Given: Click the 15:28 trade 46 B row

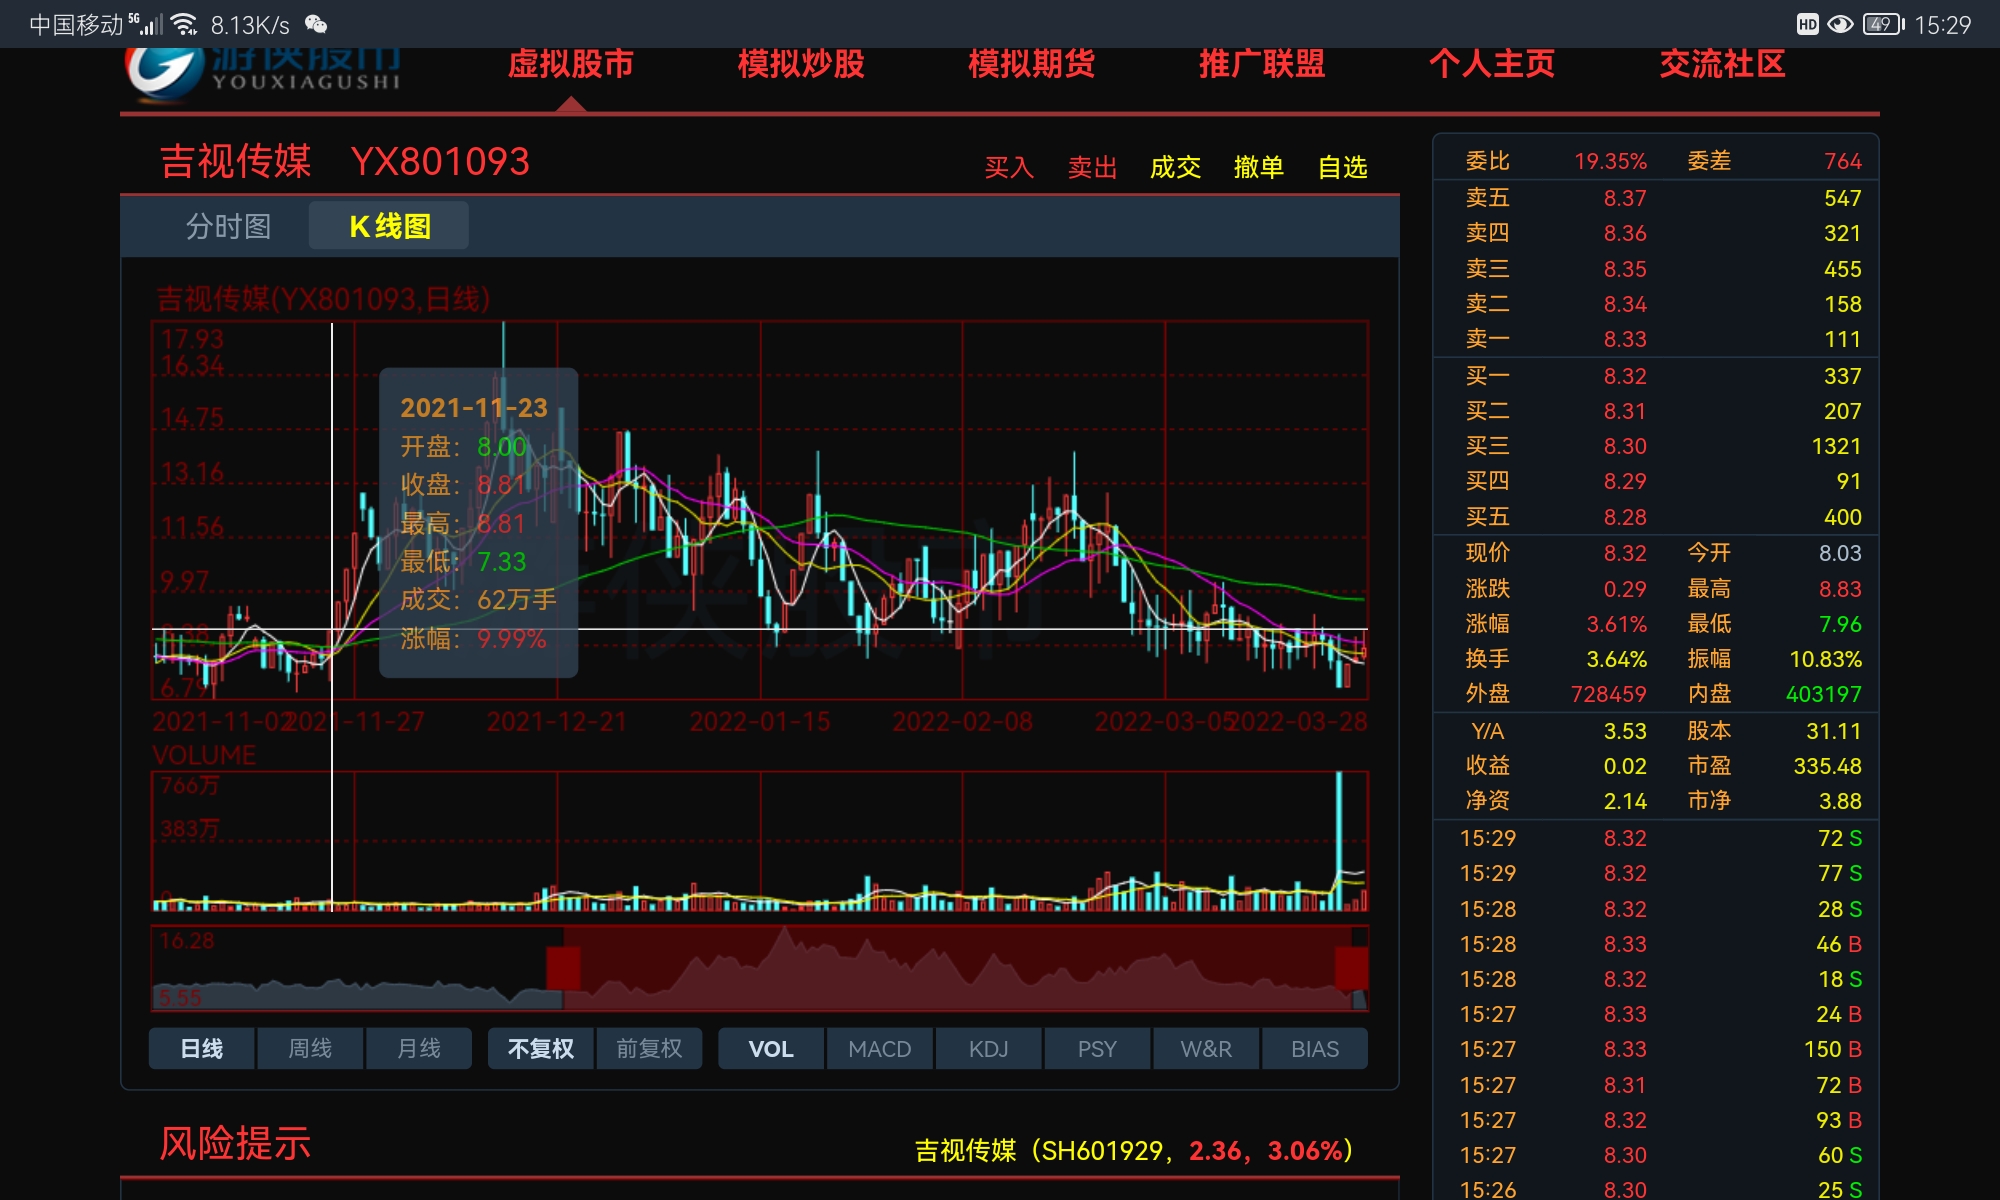Looking at the screenshot, I should click(x=1656, y=944).
